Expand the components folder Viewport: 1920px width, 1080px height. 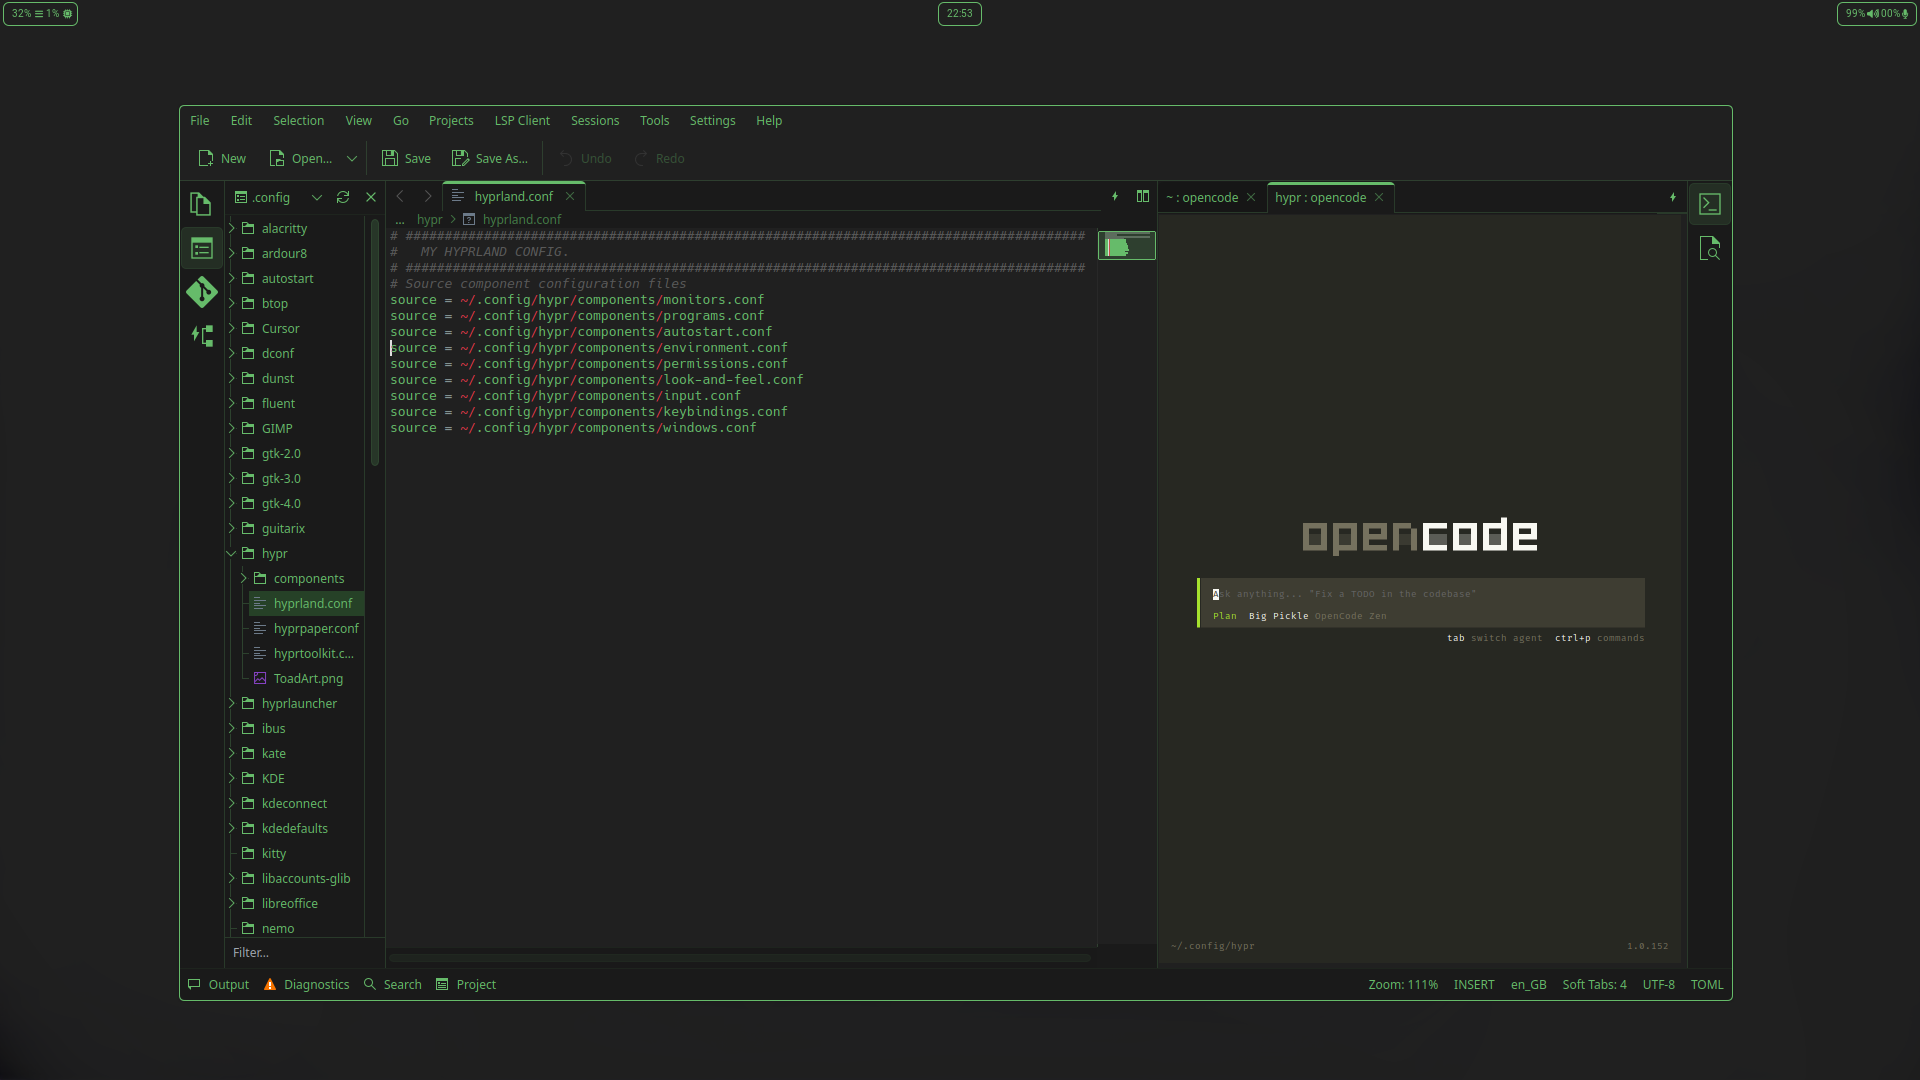[x=244, y=578]
